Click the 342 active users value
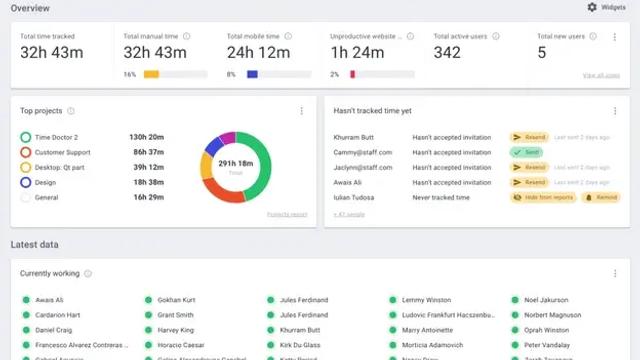The height and width of the screenshot is (360, 640). point(447,53)
